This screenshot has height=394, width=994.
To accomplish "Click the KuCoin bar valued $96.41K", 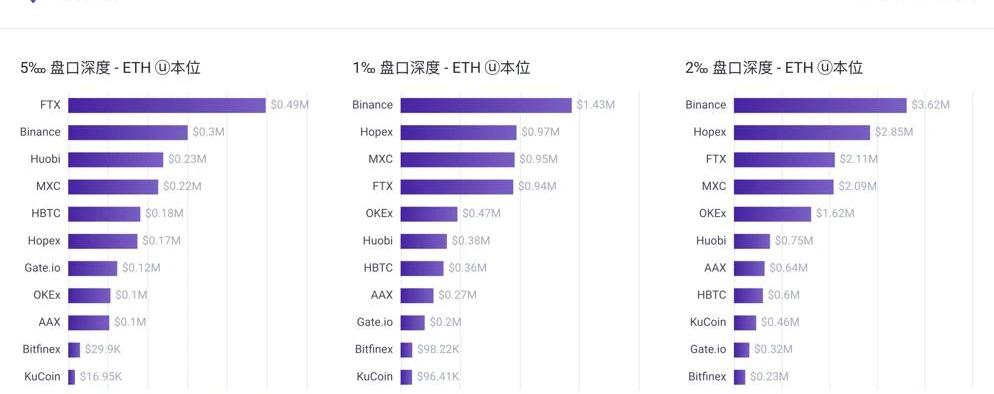I will 406,377.
